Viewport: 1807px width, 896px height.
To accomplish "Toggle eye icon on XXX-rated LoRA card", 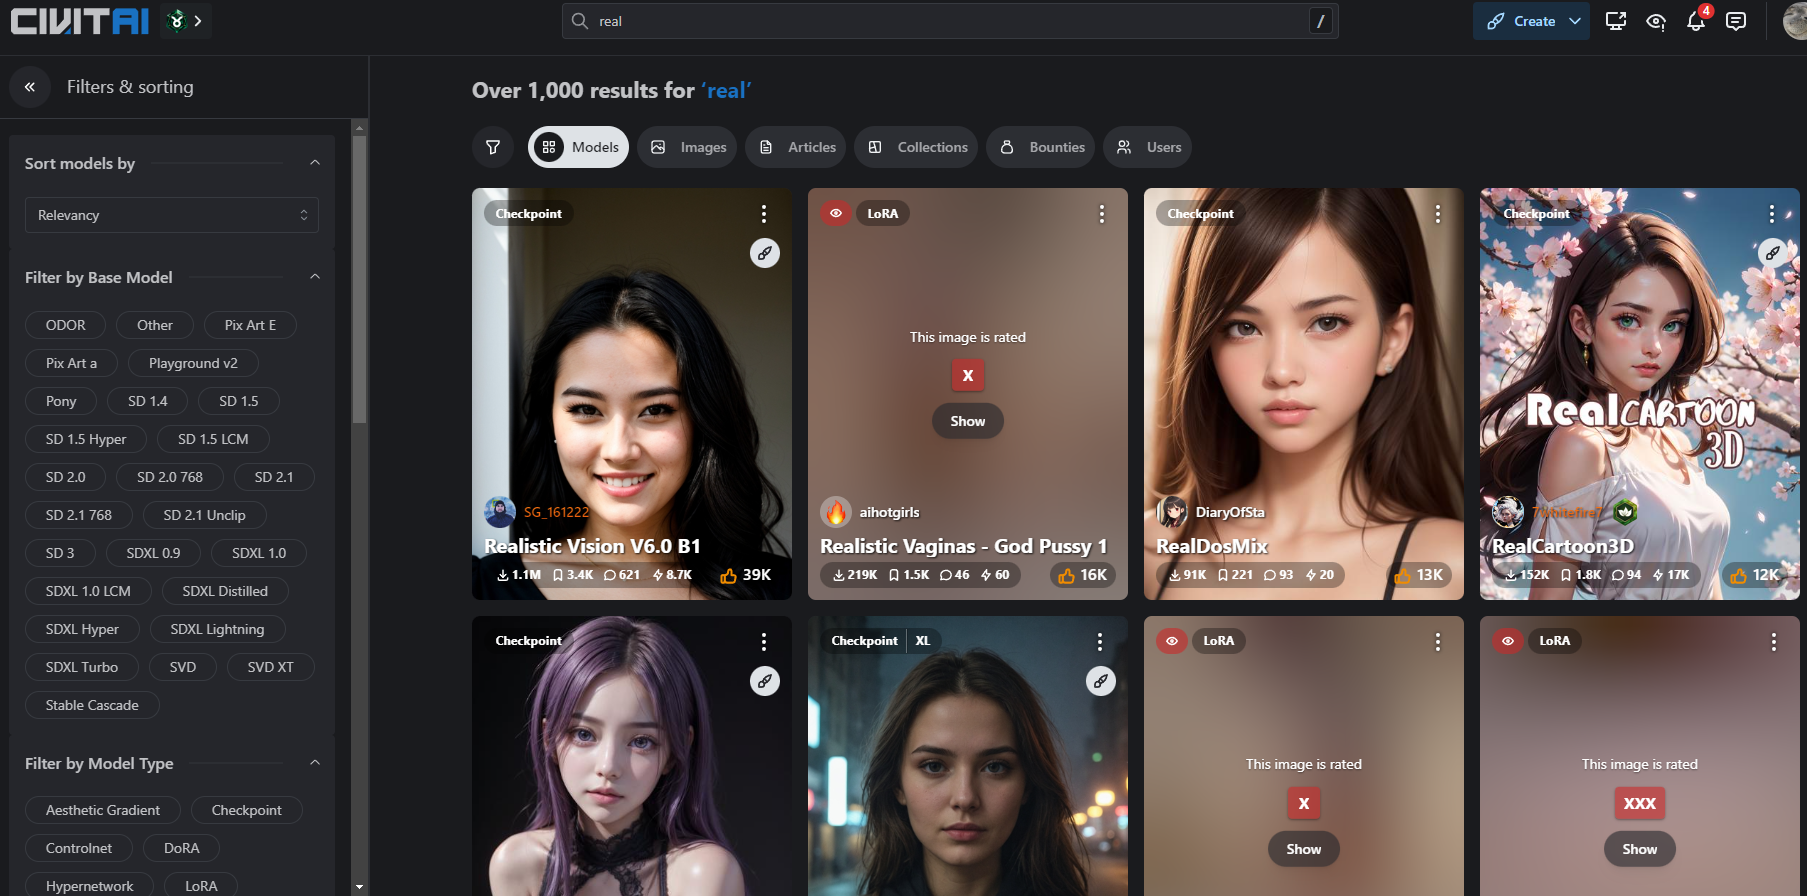I will (x=1508, y=641).
